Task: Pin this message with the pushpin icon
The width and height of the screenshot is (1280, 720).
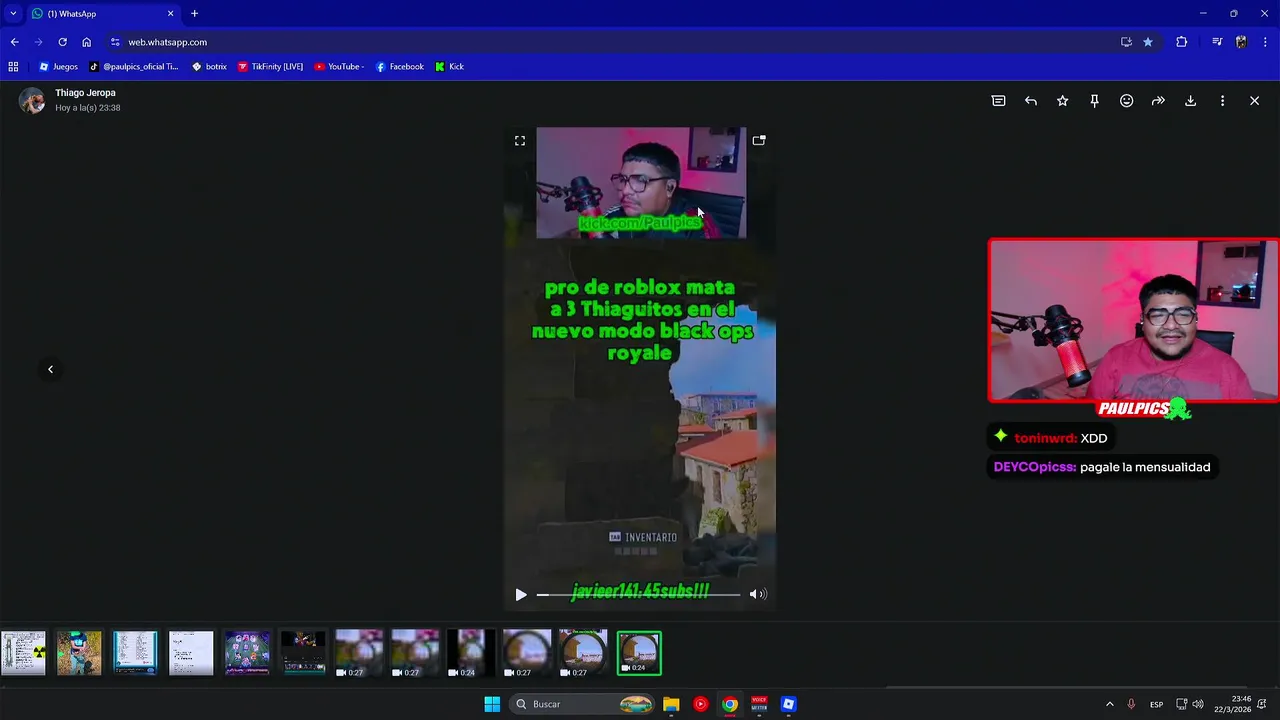Action: [1094, 101]
